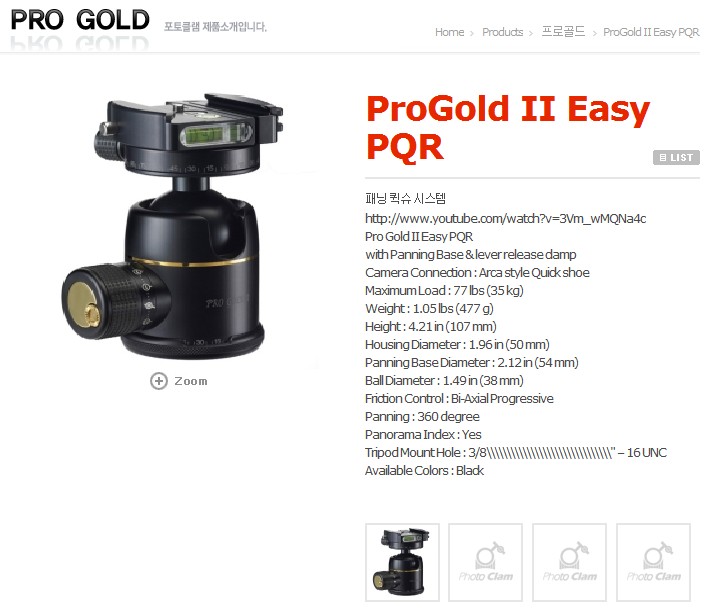
Task: Click the Zoom text label
Action: point(191,381)
